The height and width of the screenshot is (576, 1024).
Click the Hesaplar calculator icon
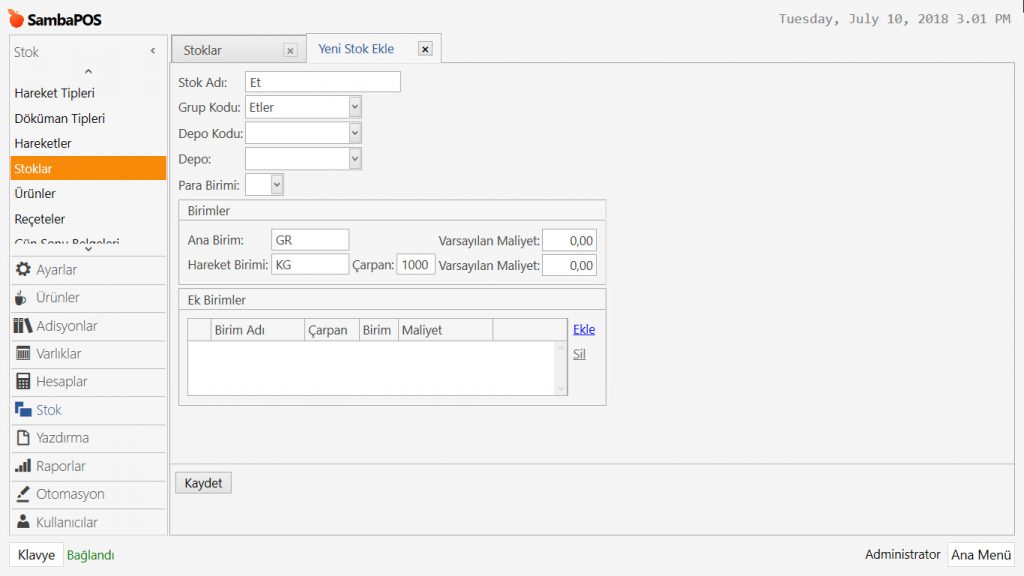pos(23,382)
